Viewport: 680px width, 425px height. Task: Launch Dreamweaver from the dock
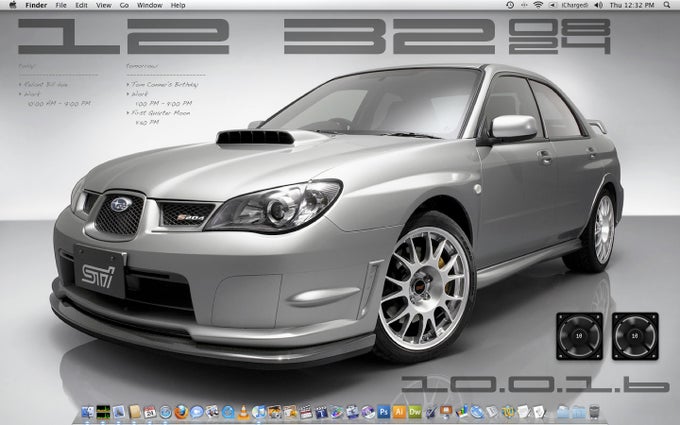coord(415,412)
